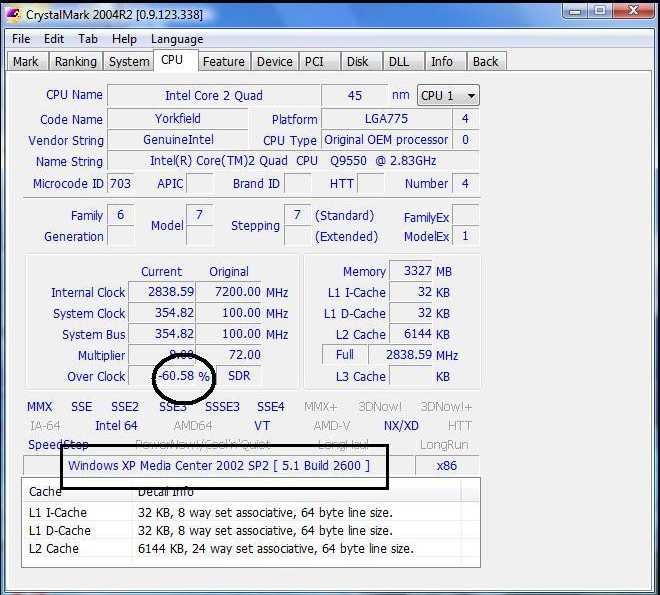The width and height of the screenshot is (660, 595).
Task: Click the SSE2 feature label
Action: 125,407
